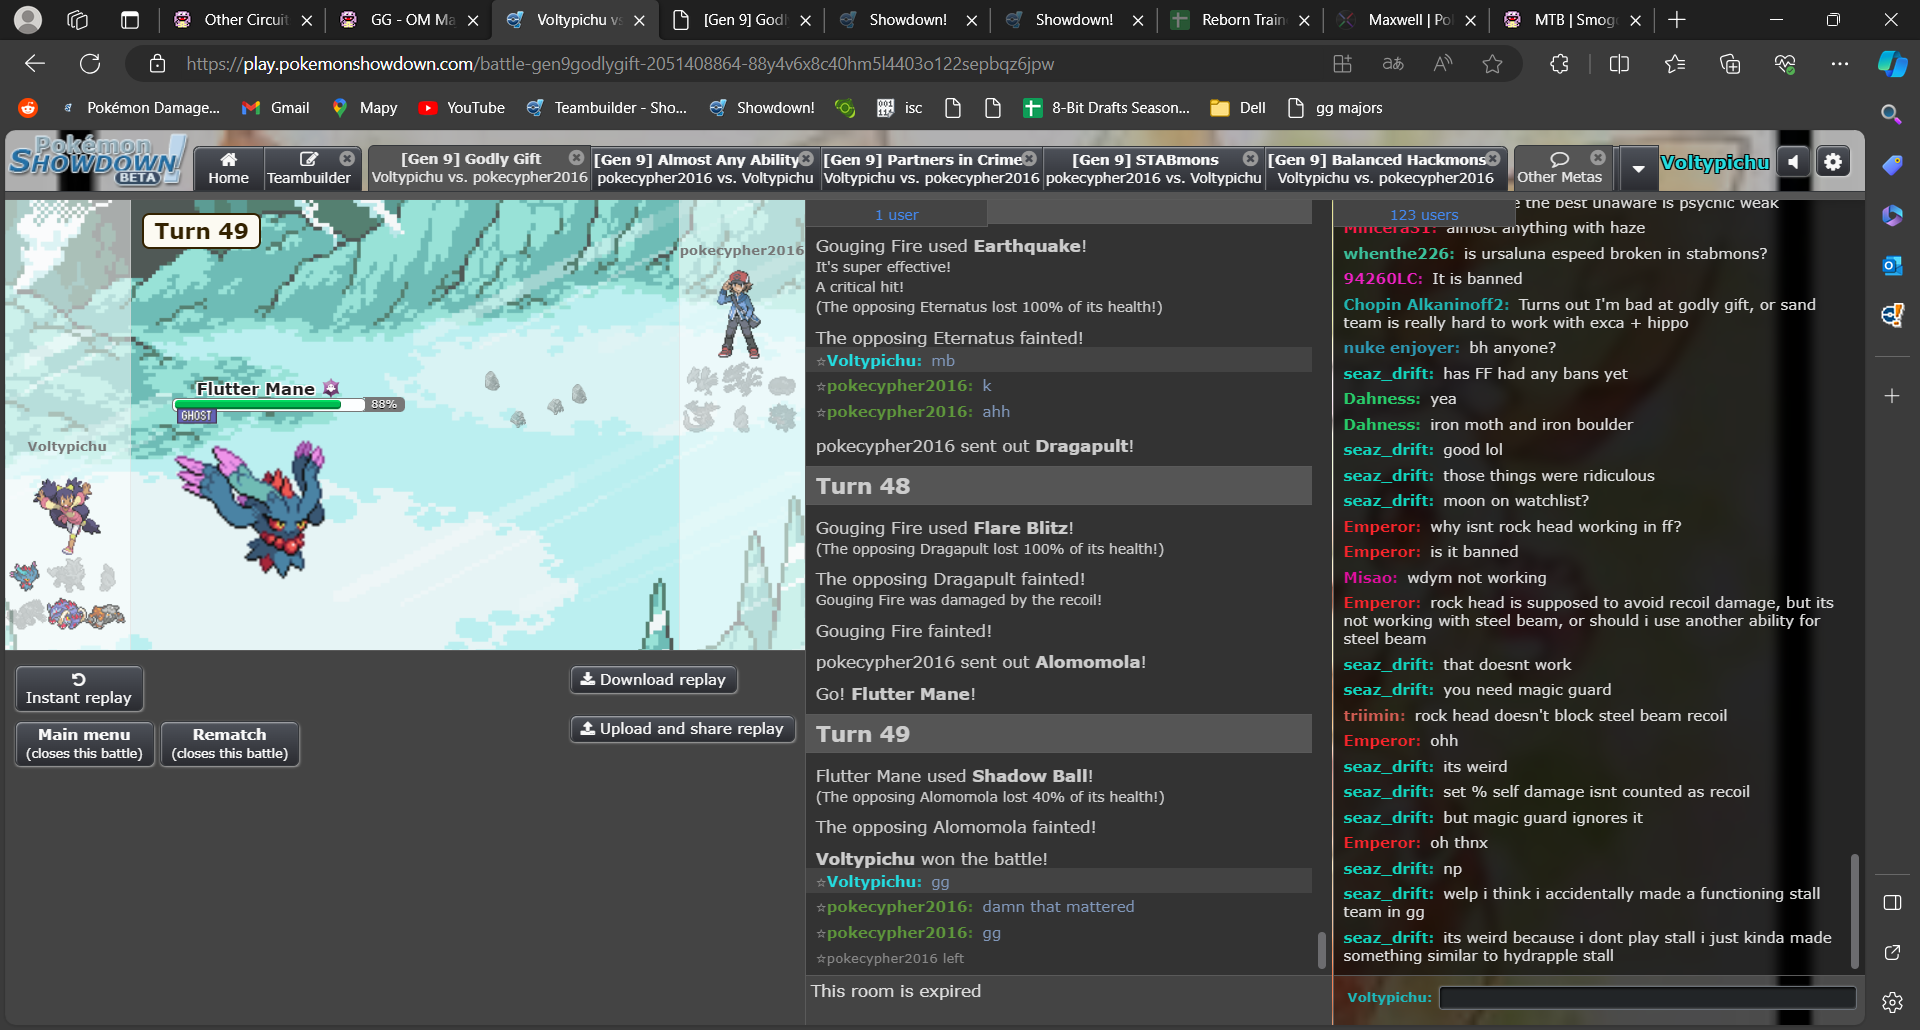The image size is (1920, 1030).
Task: Click the battle log scrollbar
Action: pos(1321,950)
